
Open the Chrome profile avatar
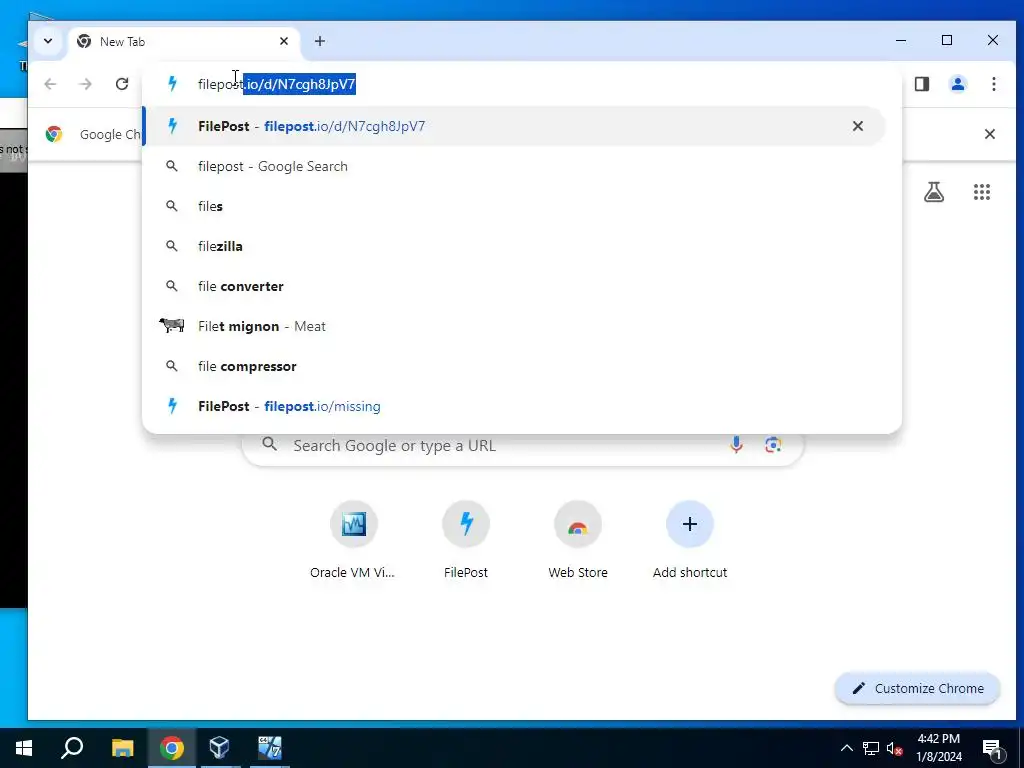[957, 84]
